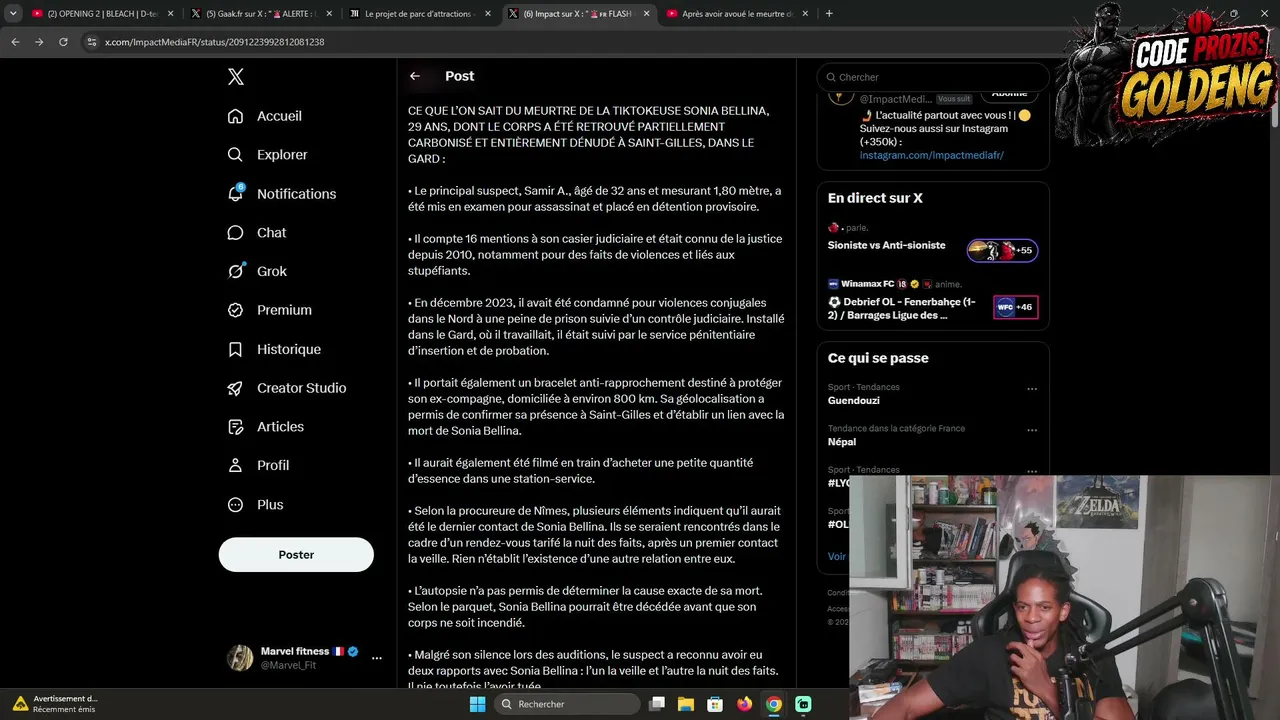Open Task View on the taskbar
Viewport: 1280px width, 720px height.
coord(657,704)
